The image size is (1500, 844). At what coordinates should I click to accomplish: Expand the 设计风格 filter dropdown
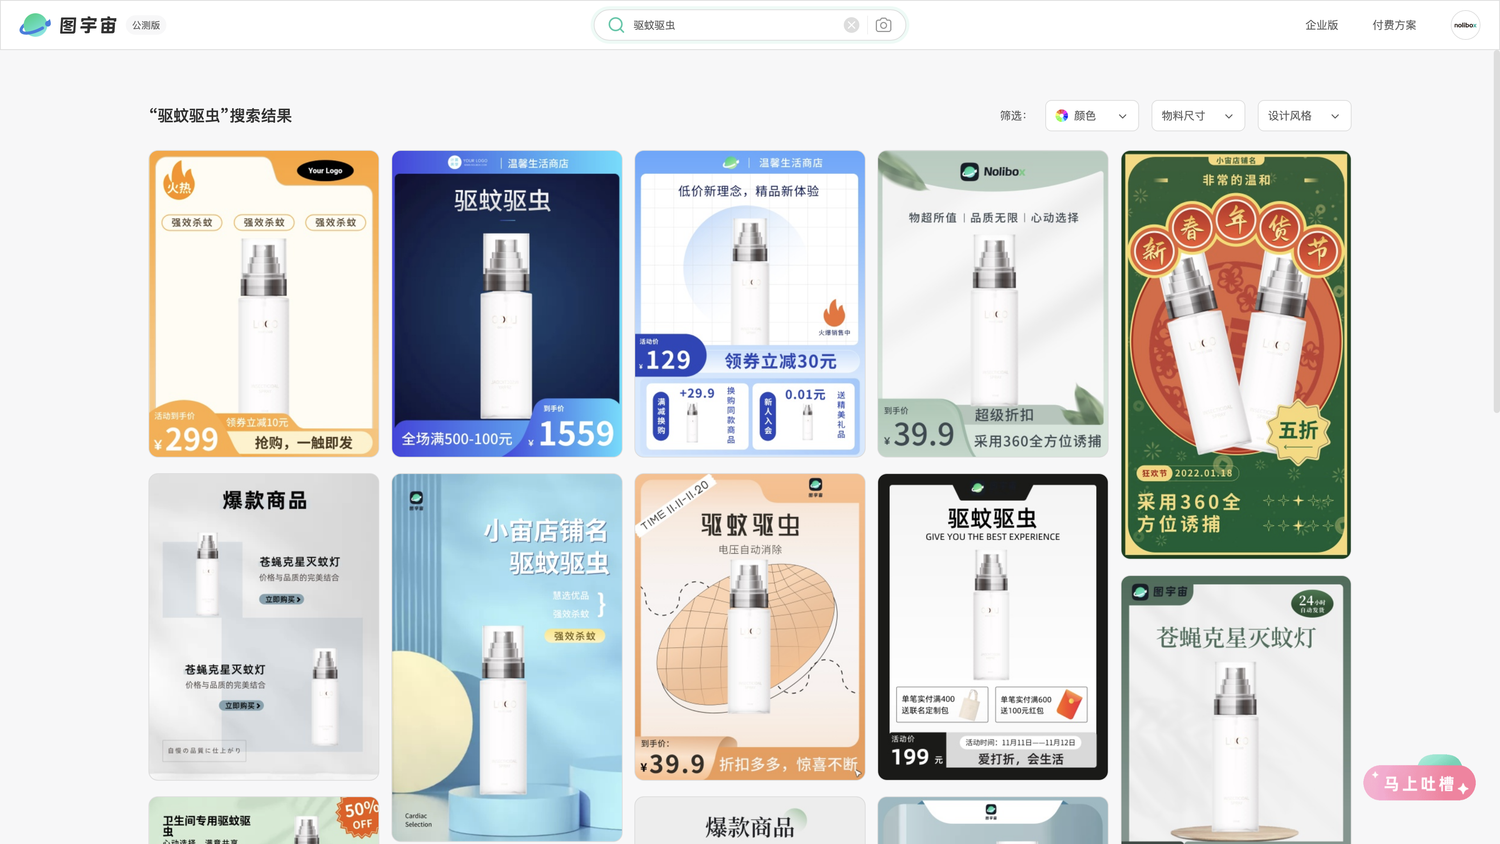pos(1304,116)
